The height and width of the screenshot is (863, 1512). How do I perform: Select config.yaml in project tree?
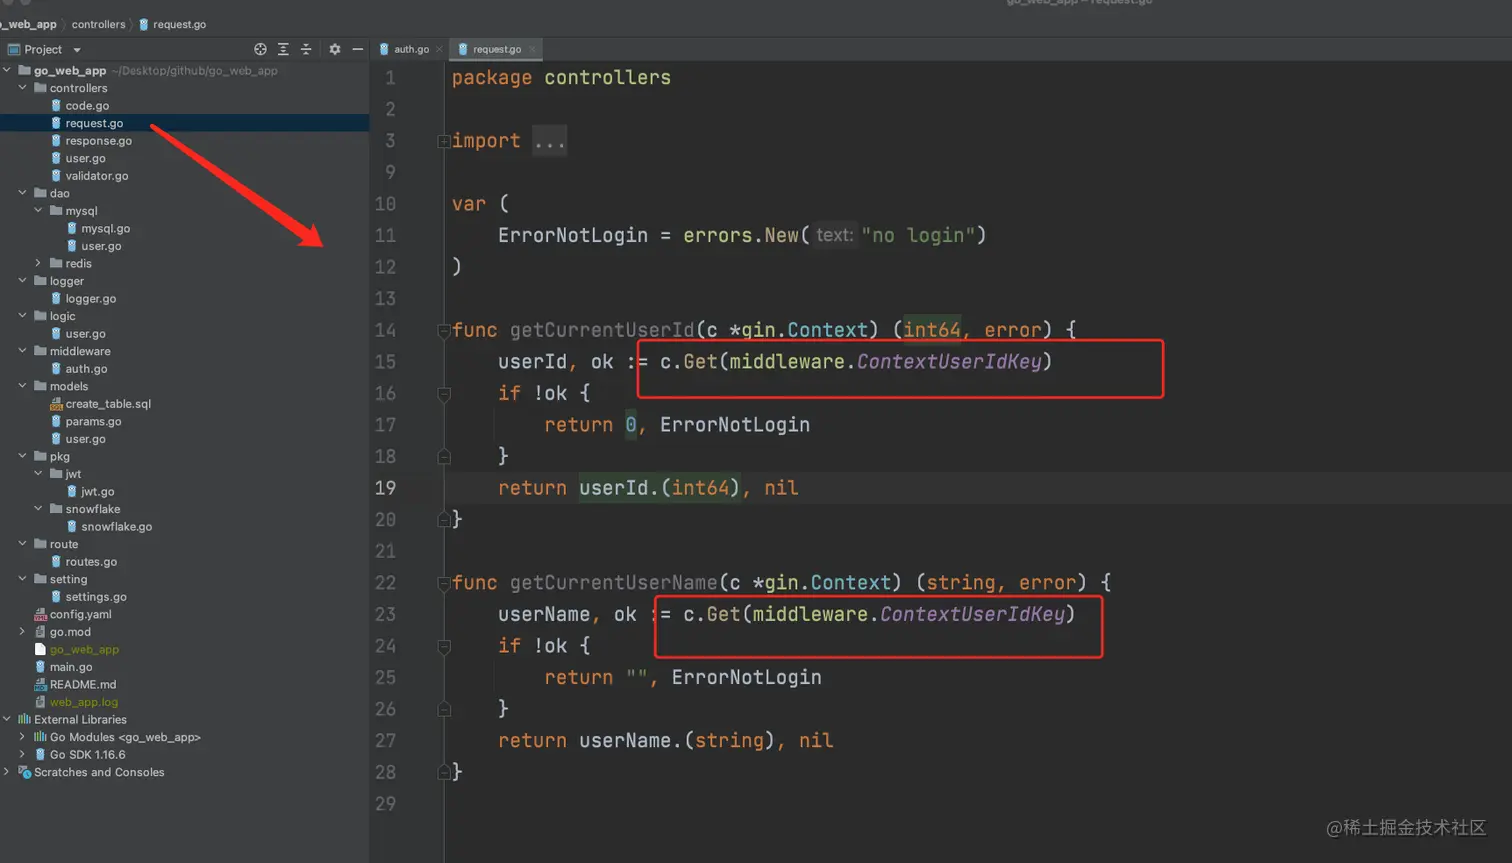coord(80,615)
